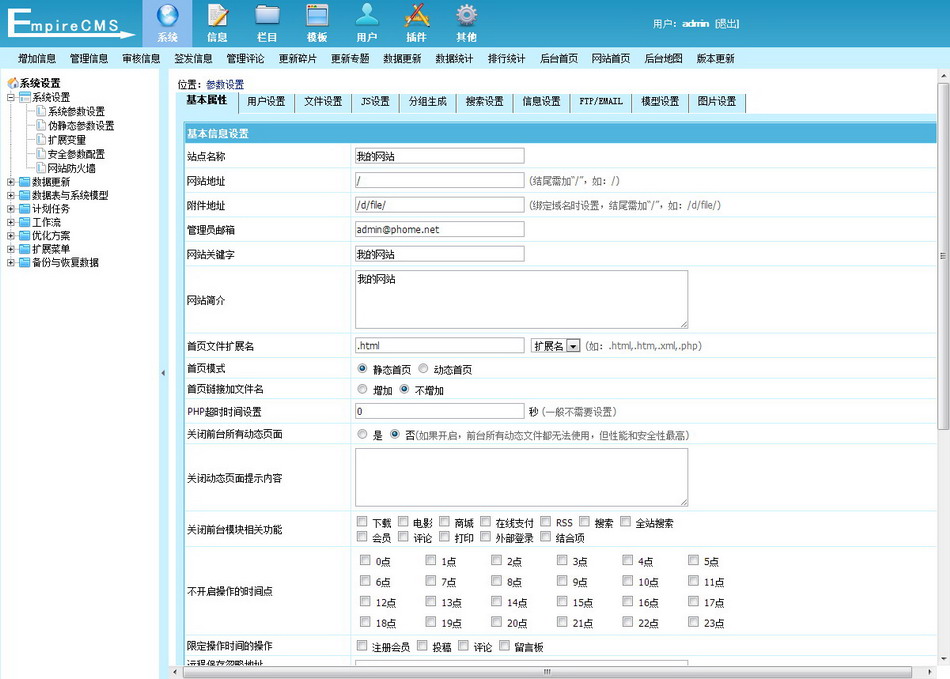950x679 pixels.
Task: Expand the 优化方案 tree node
Action: [10, 235]
